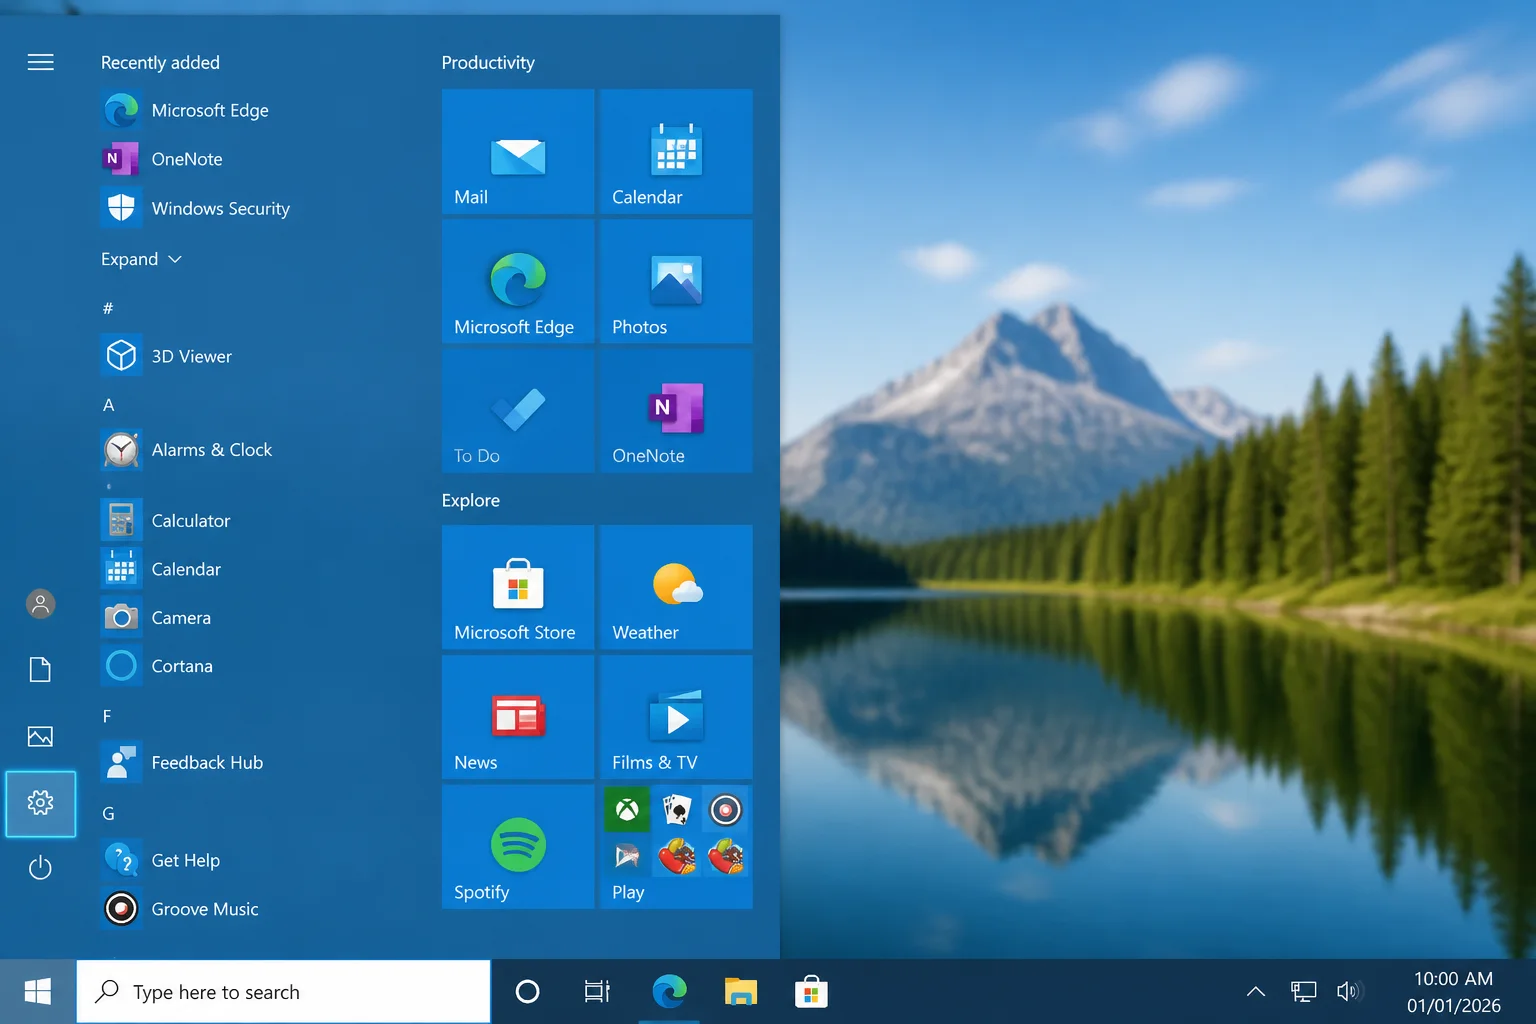
Task: Open the News tile
Action: pos(518,717)
